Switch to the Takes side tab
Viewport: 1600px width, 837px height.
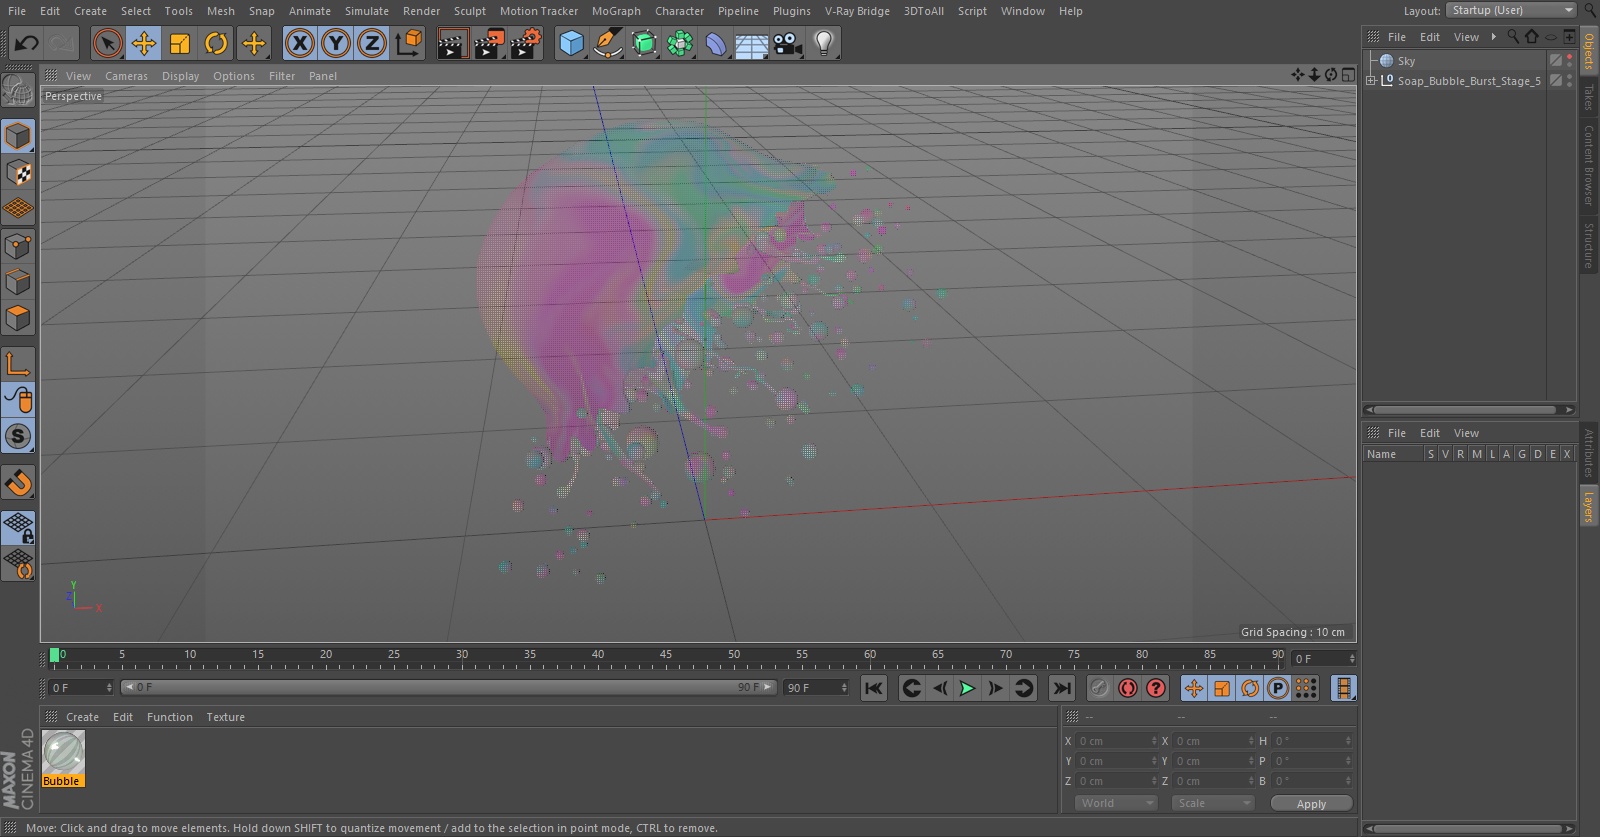point(1588,97)
